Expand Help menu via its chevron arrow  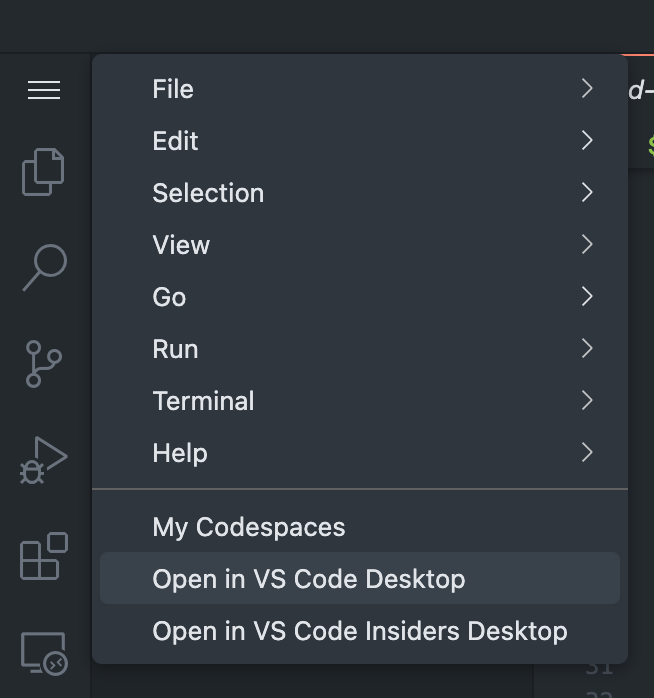(x=587, y=453)
